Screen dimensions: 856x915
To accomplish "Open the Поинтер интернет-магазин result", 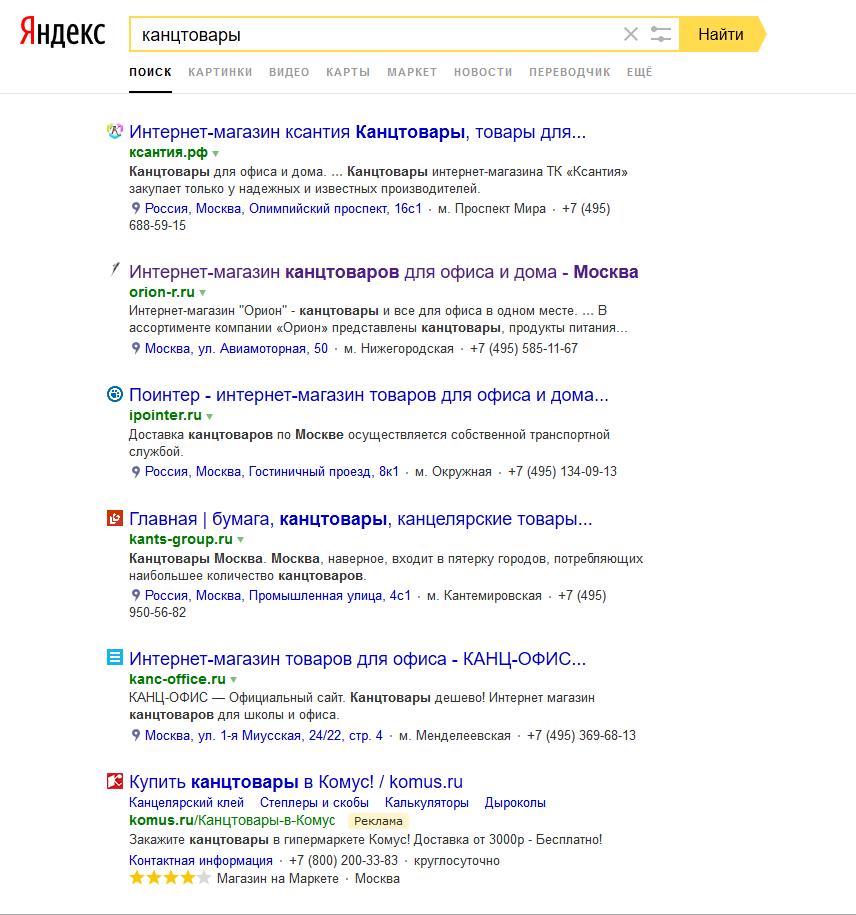I will pos(369,395).
